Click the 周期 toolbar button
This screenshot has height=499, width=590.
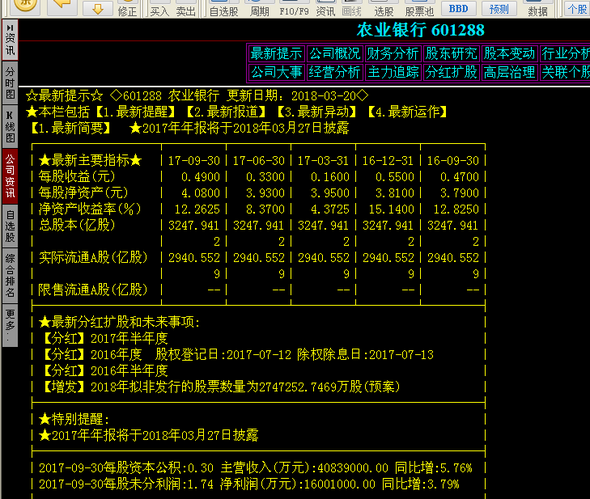259,9
